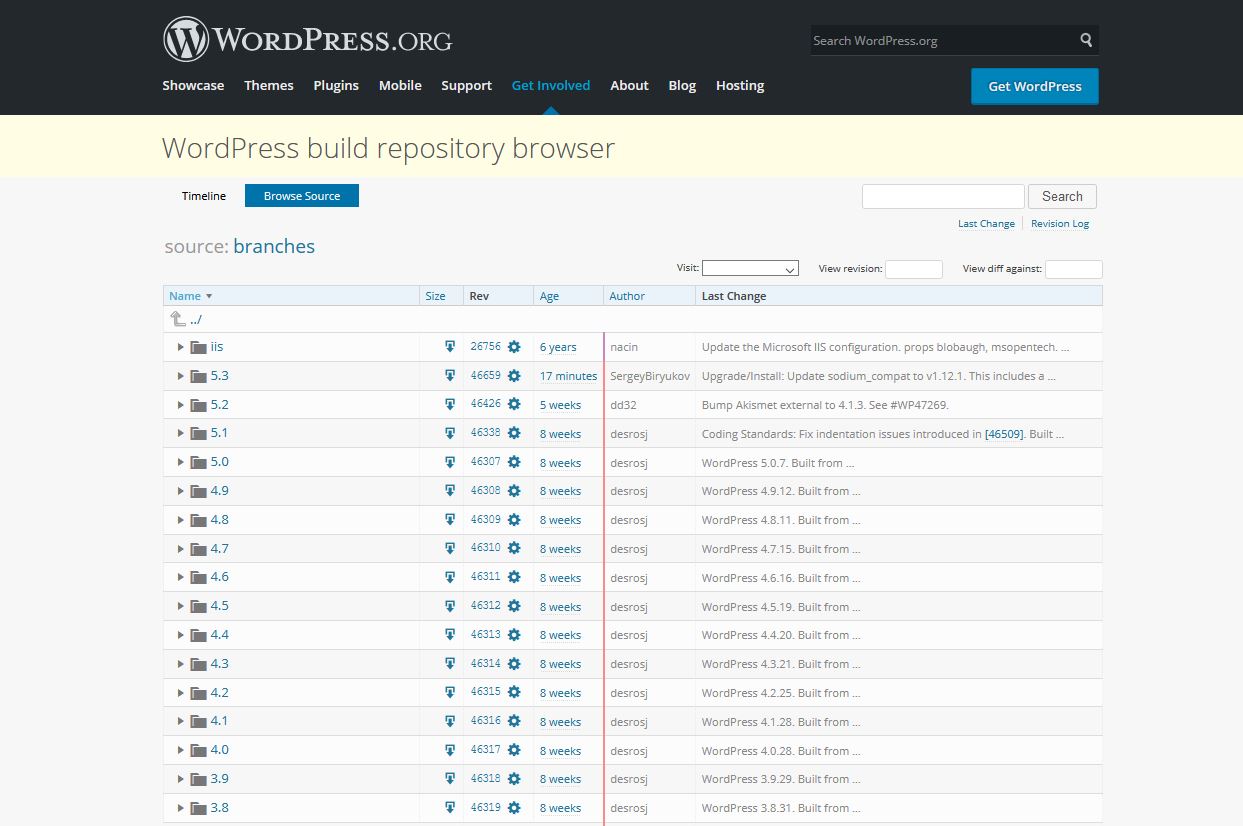Download the 5.0 branch archive
Screen dimensions: 1243x826
tap(450, 463)
